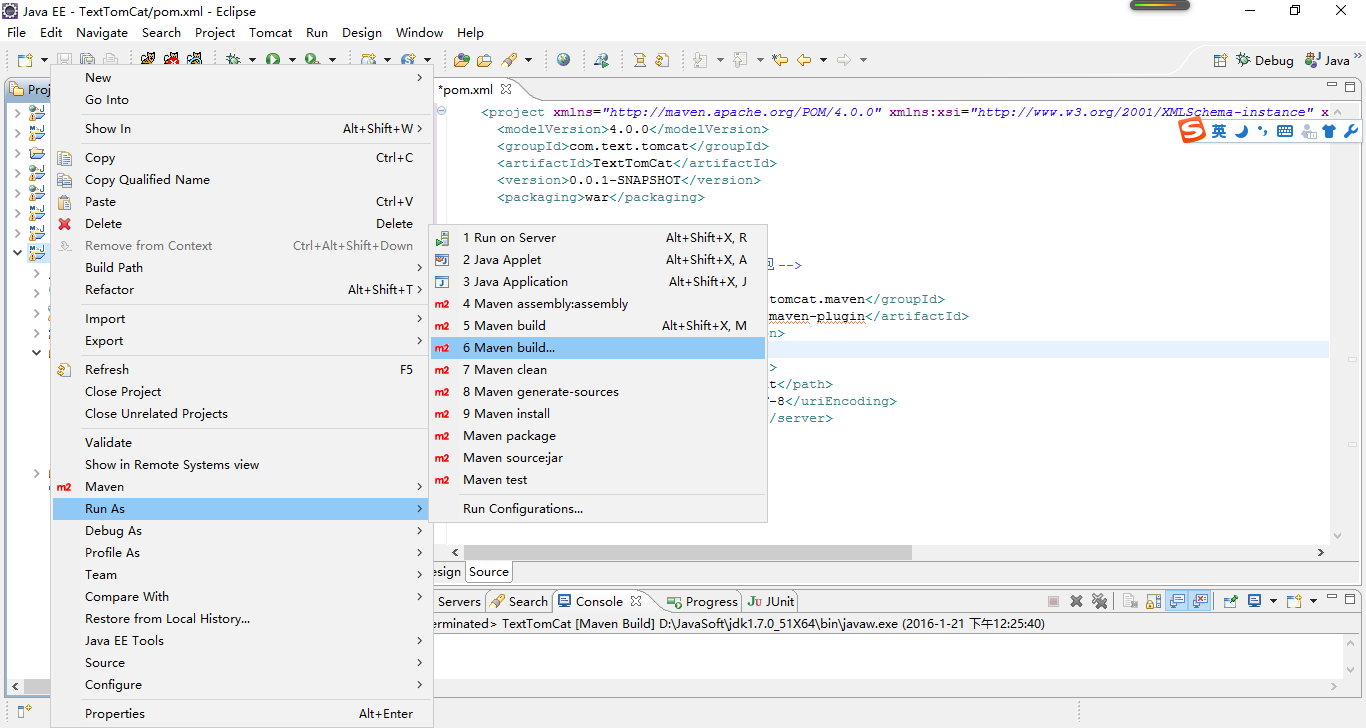
Task: Open dropdown beside Open Console icon
Action: coord(1313,601)
